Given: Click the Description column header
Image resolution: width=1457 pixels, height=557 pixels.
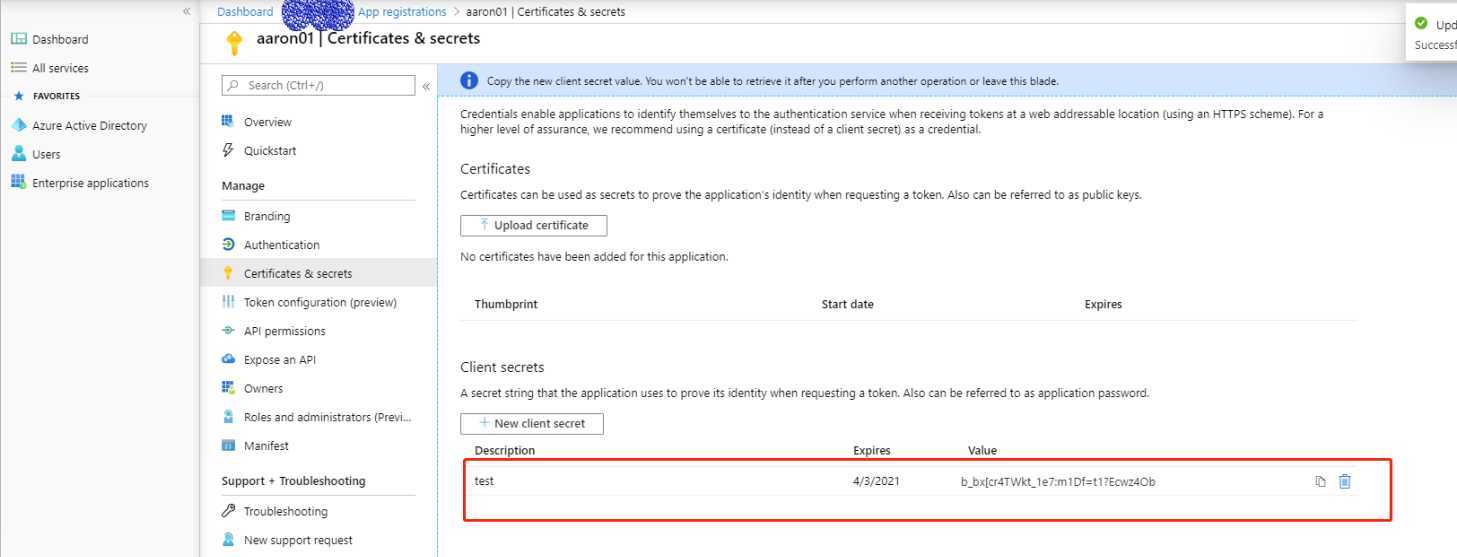Looking at the screenshot, I should pyautogui.click(x=505, y=450).
